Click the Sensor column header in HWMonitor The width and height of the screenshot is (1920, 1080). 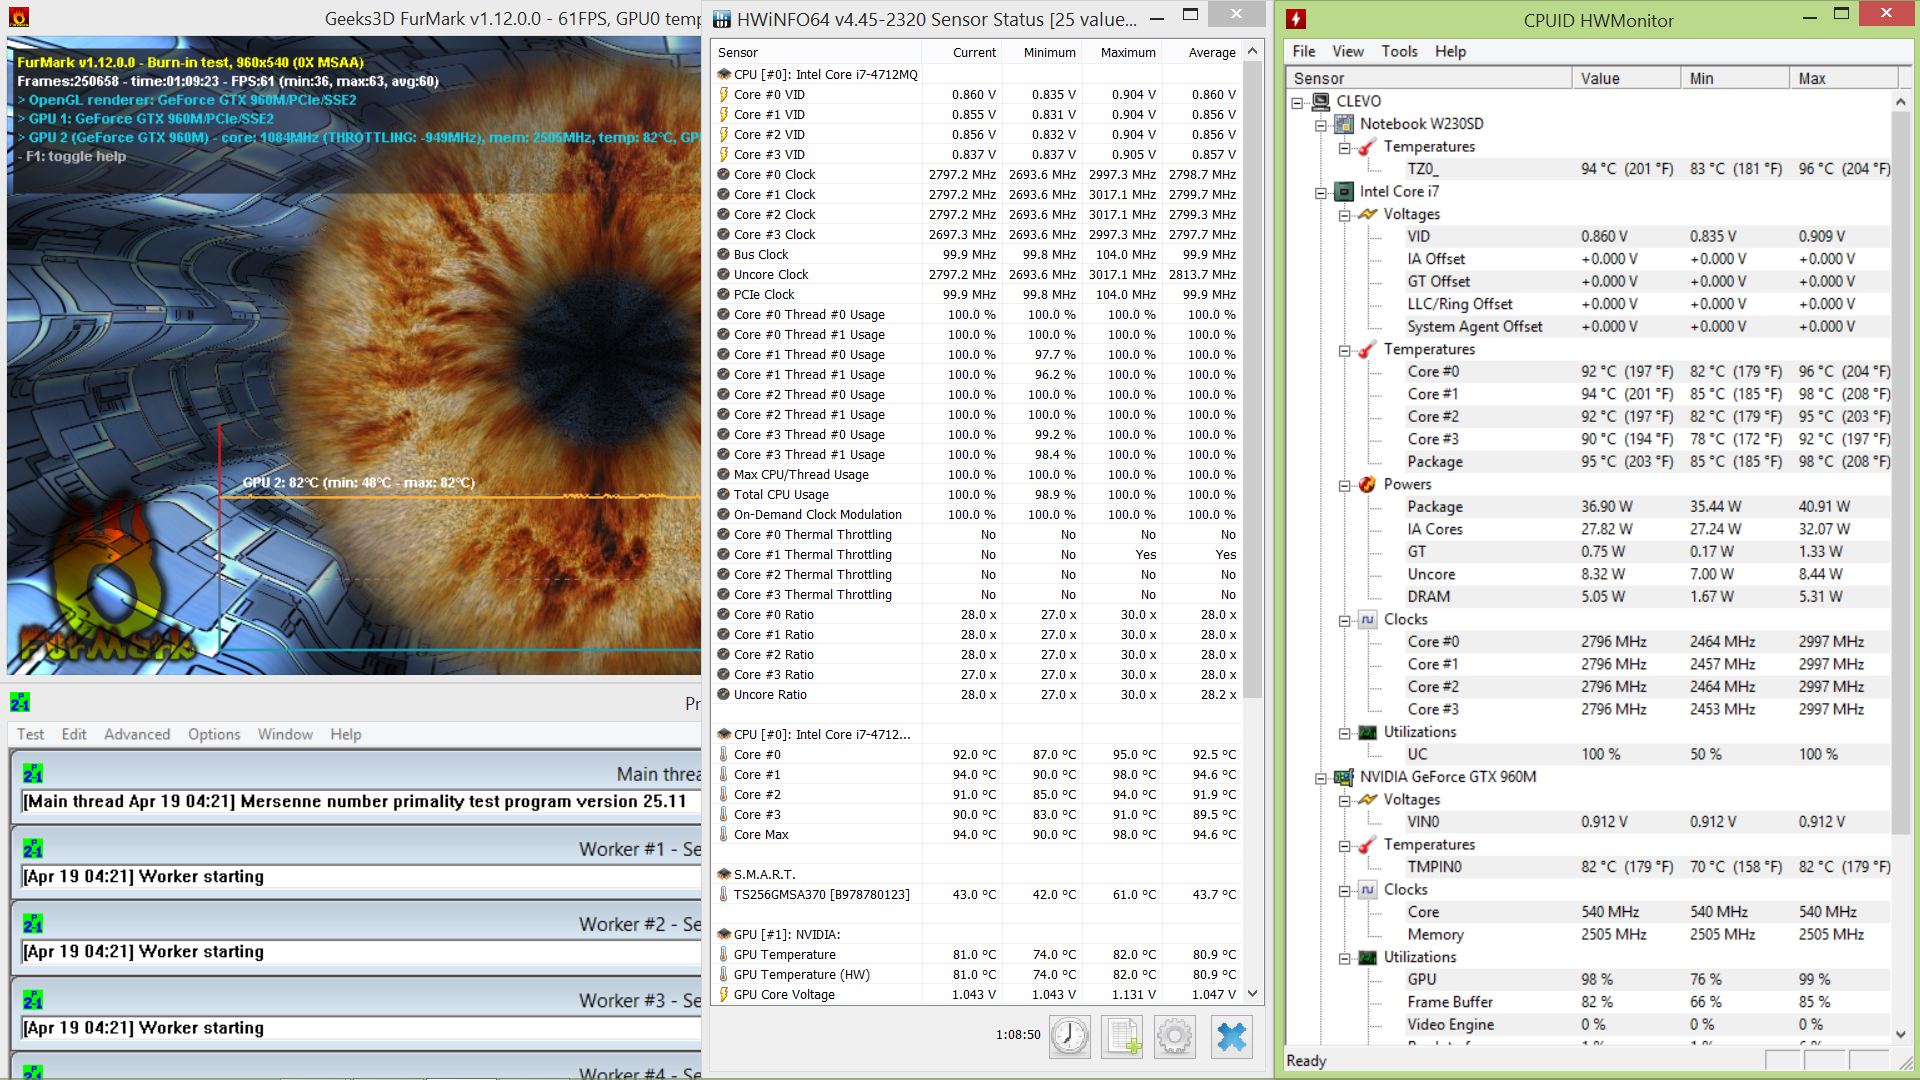pos(1428,78)
